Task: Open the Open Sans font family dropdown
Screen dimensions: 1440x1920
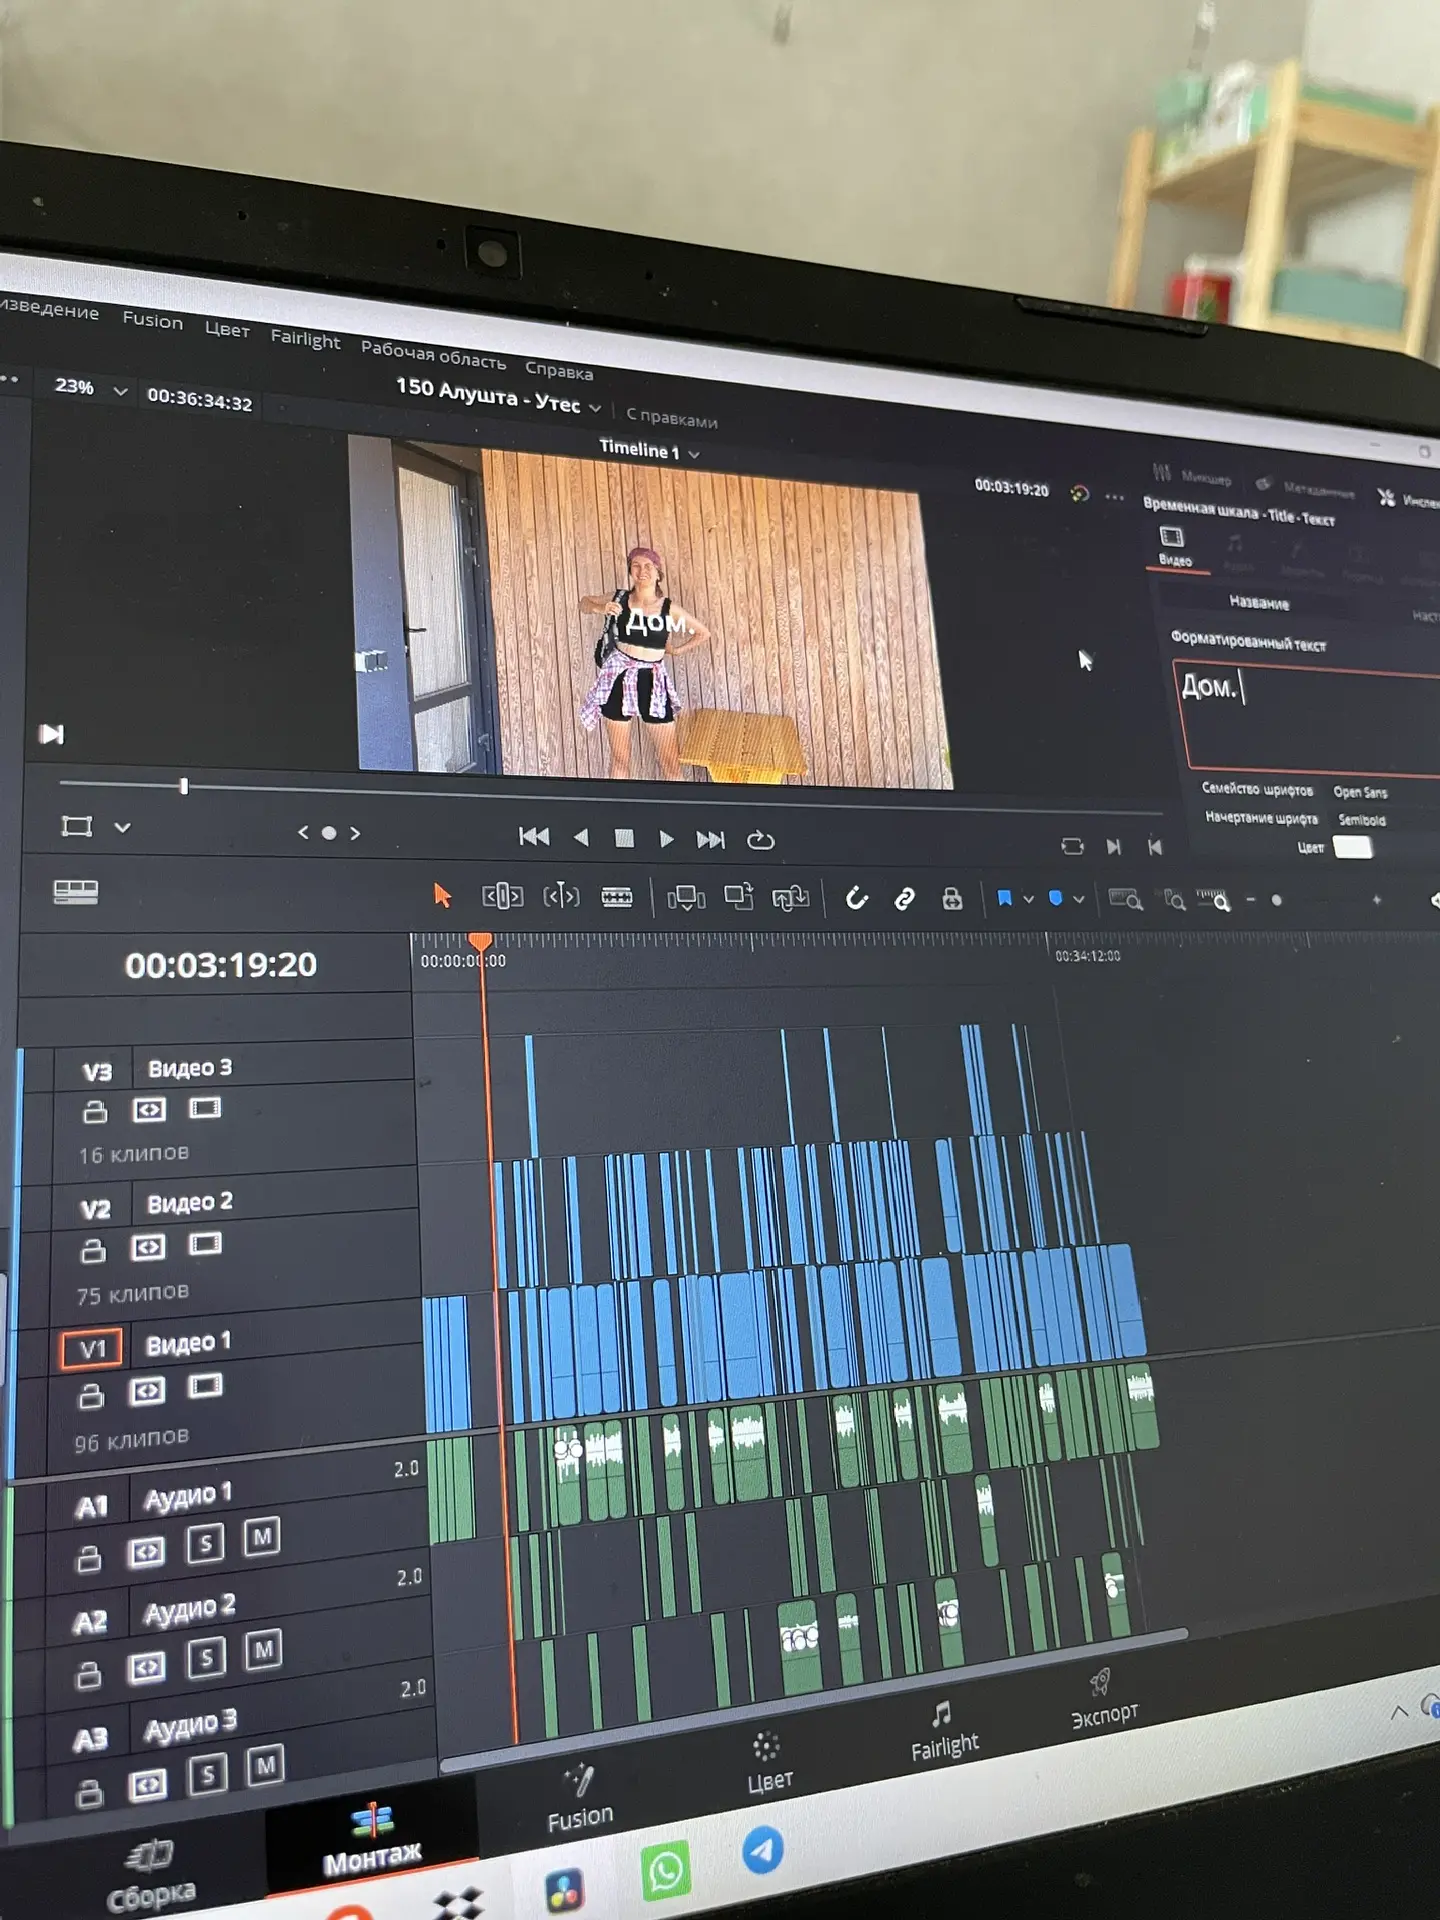Action: [1360, 792]
